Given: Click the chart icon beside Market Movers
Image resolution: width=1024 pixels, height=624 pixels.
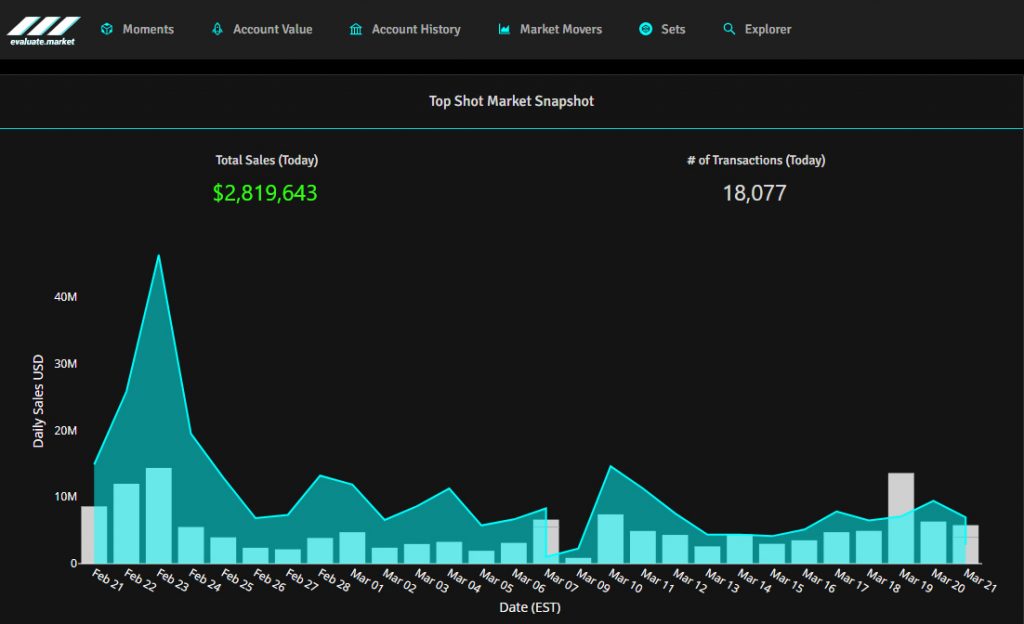Looking at the screenshot, I should coord(504,30).
